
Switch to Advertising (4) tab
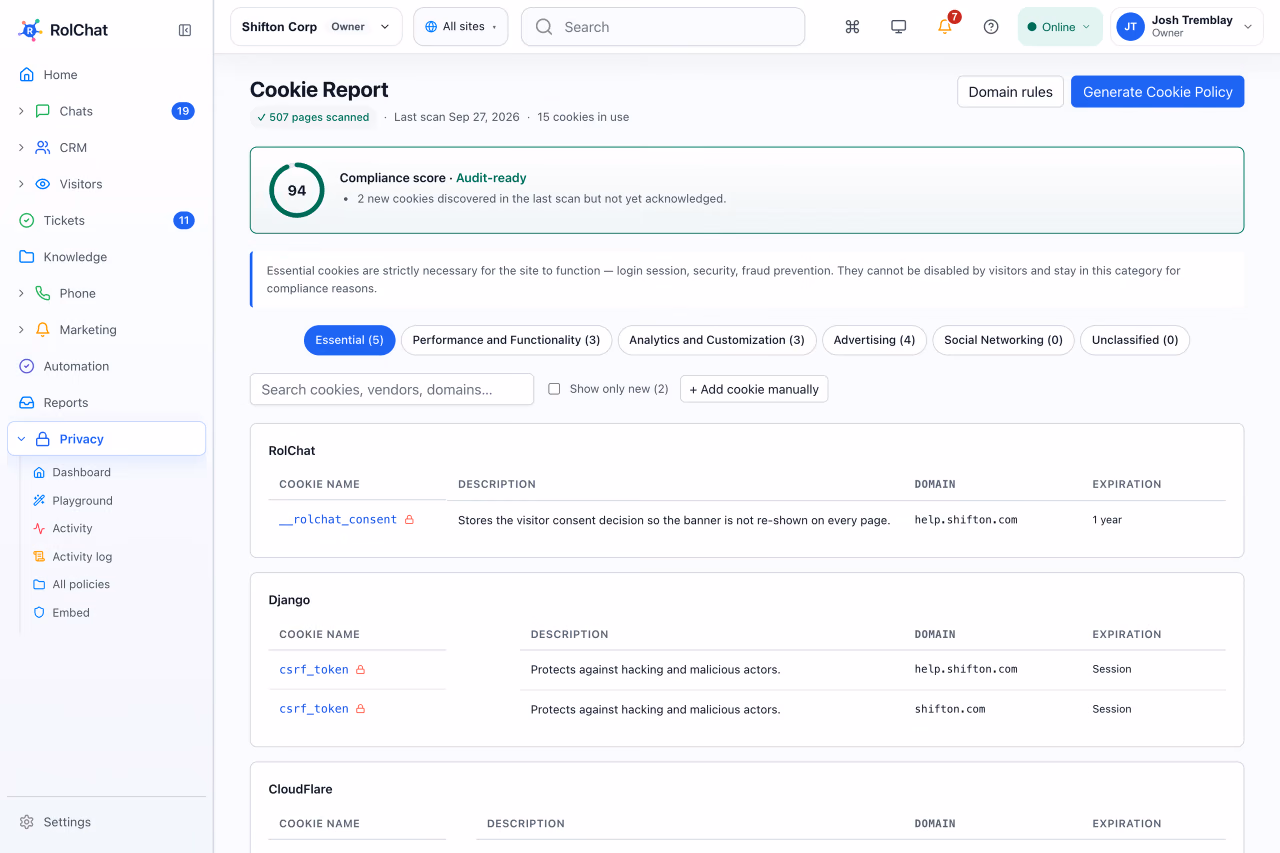click(875, 340)
